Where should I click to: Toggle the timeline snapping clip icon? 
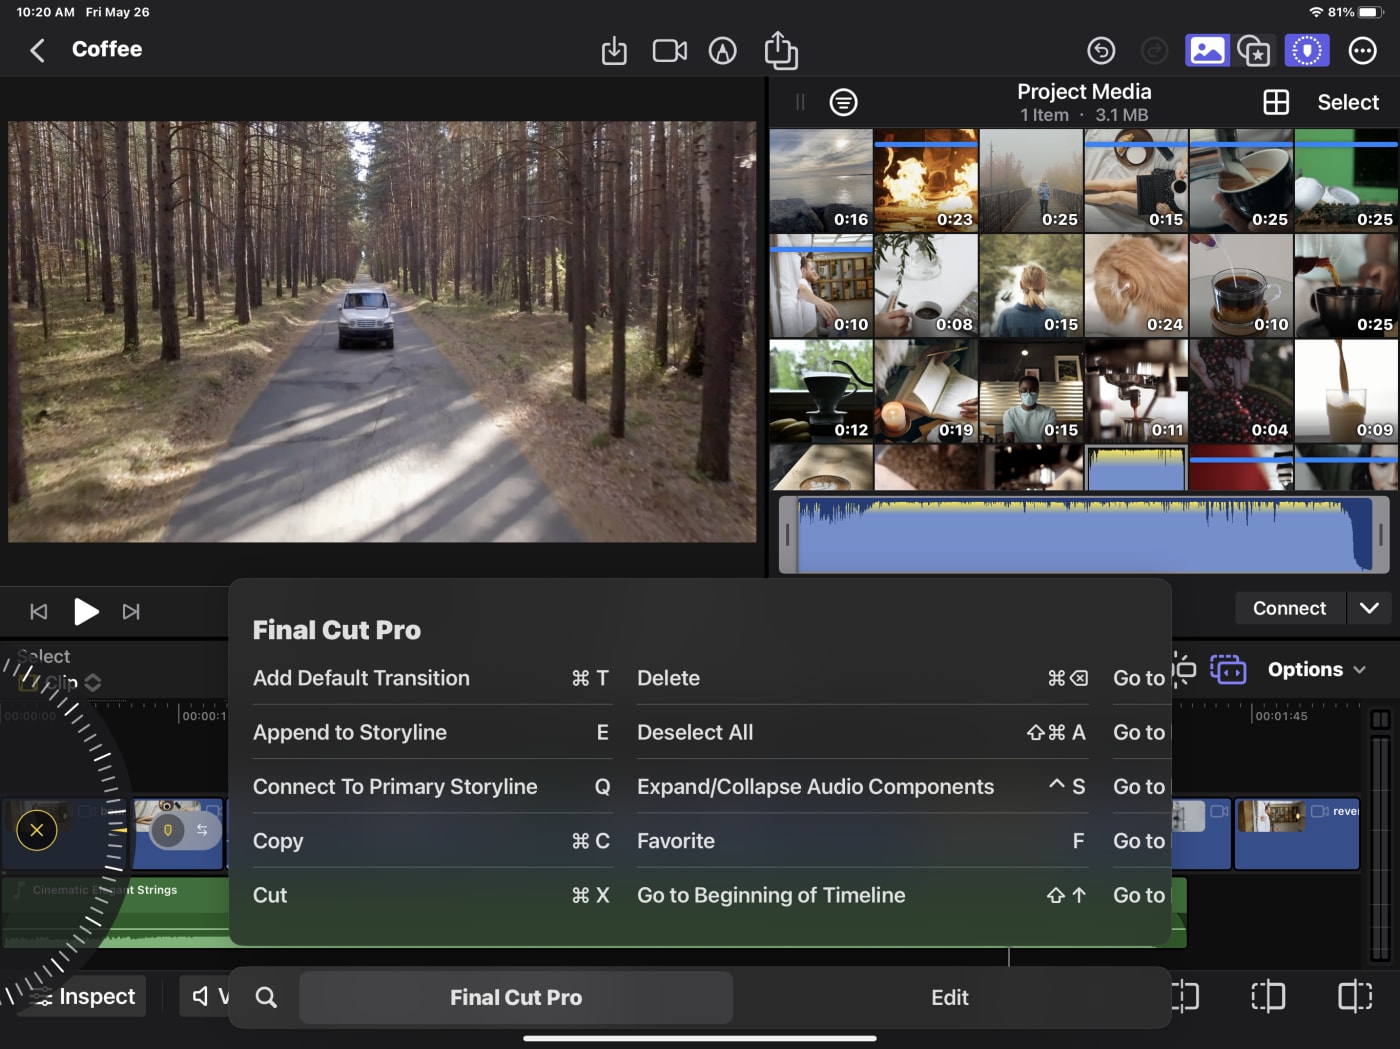(1228, 669)
